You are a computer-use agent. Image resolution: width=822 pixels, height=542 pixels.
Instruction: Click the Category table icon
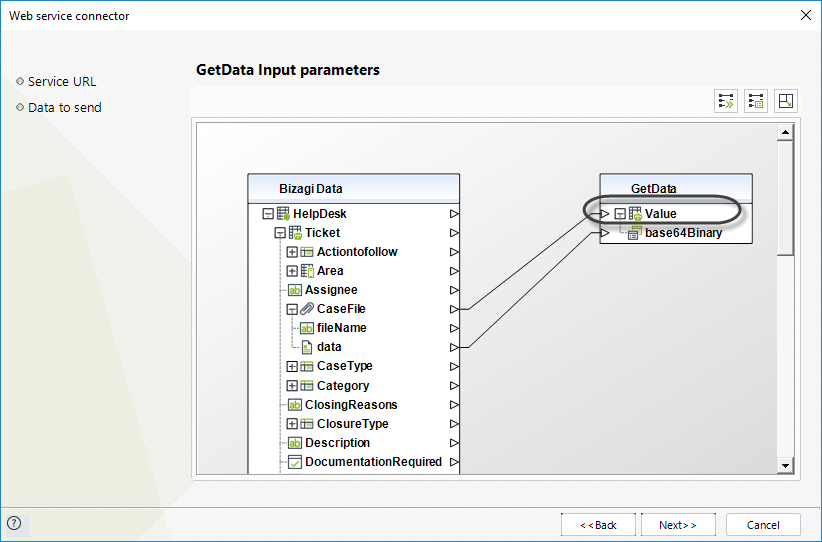(x=307, y=386)
